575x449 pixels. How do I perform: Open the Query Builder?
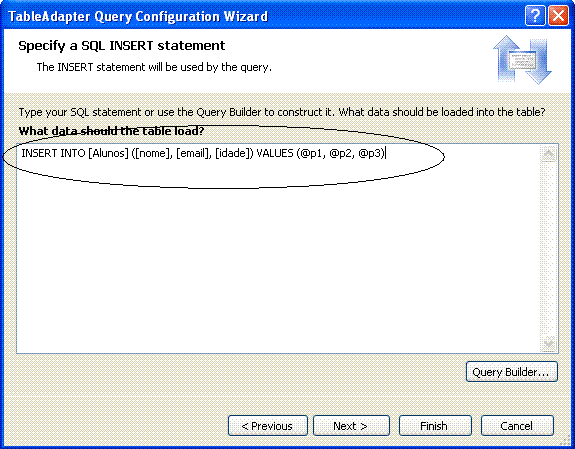512,372
